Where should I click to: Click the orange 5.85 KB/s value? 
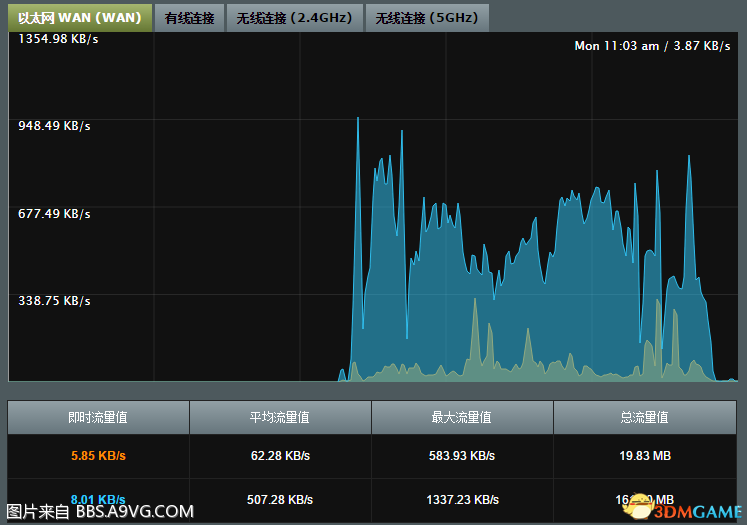[98, 456]
